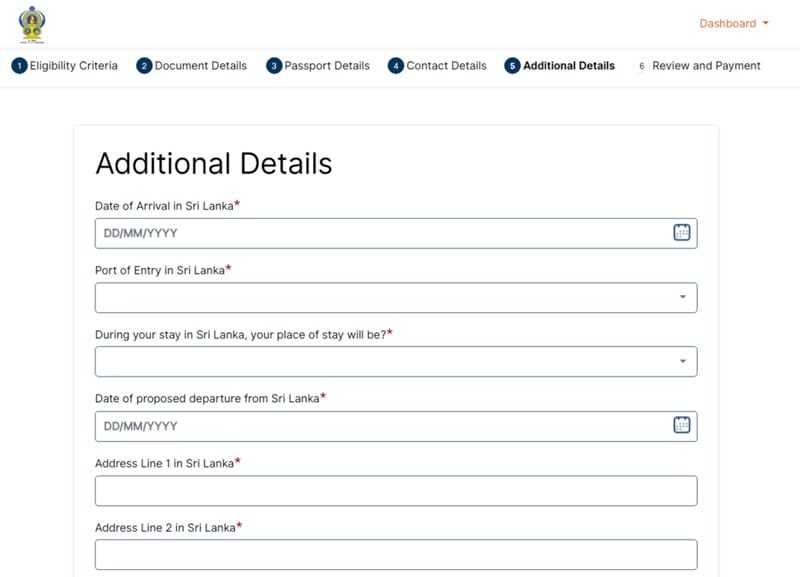
Task: Click step 2 circle icon
Action: tap(144, 66)
